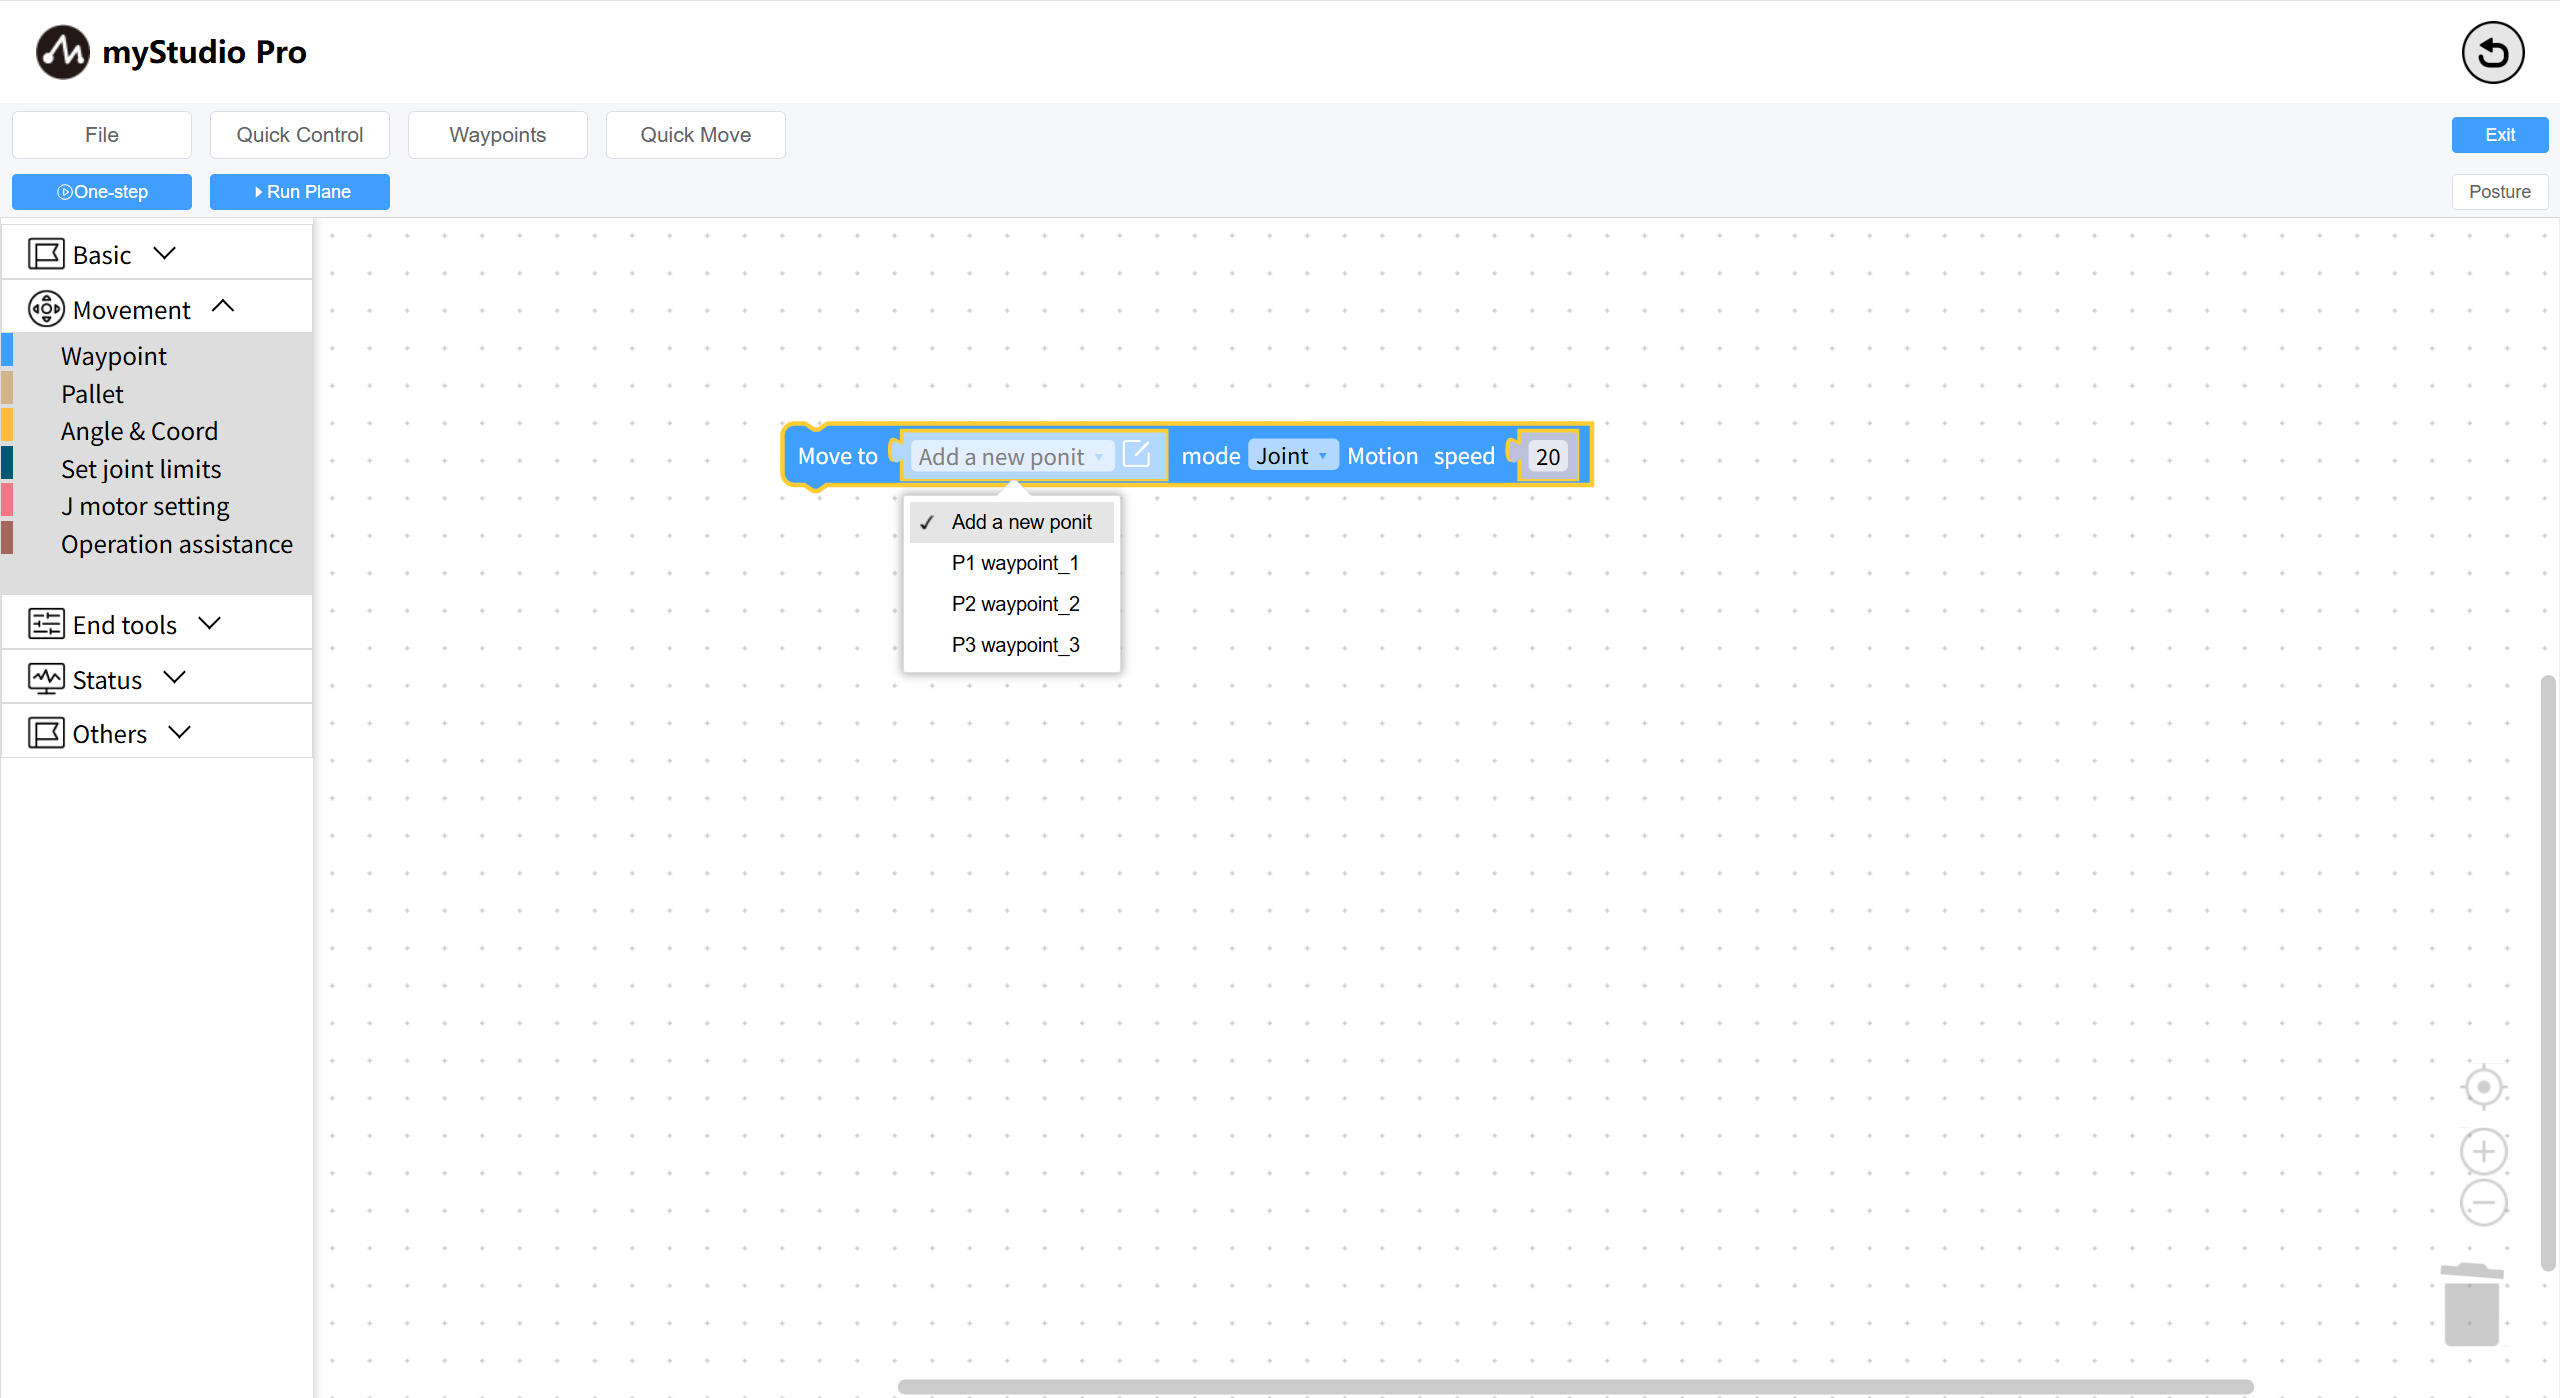Viewport: 2560px width, 1398px height.
Task: Open the Joint mode dropdown
Action: click(x=1291, y=456)
